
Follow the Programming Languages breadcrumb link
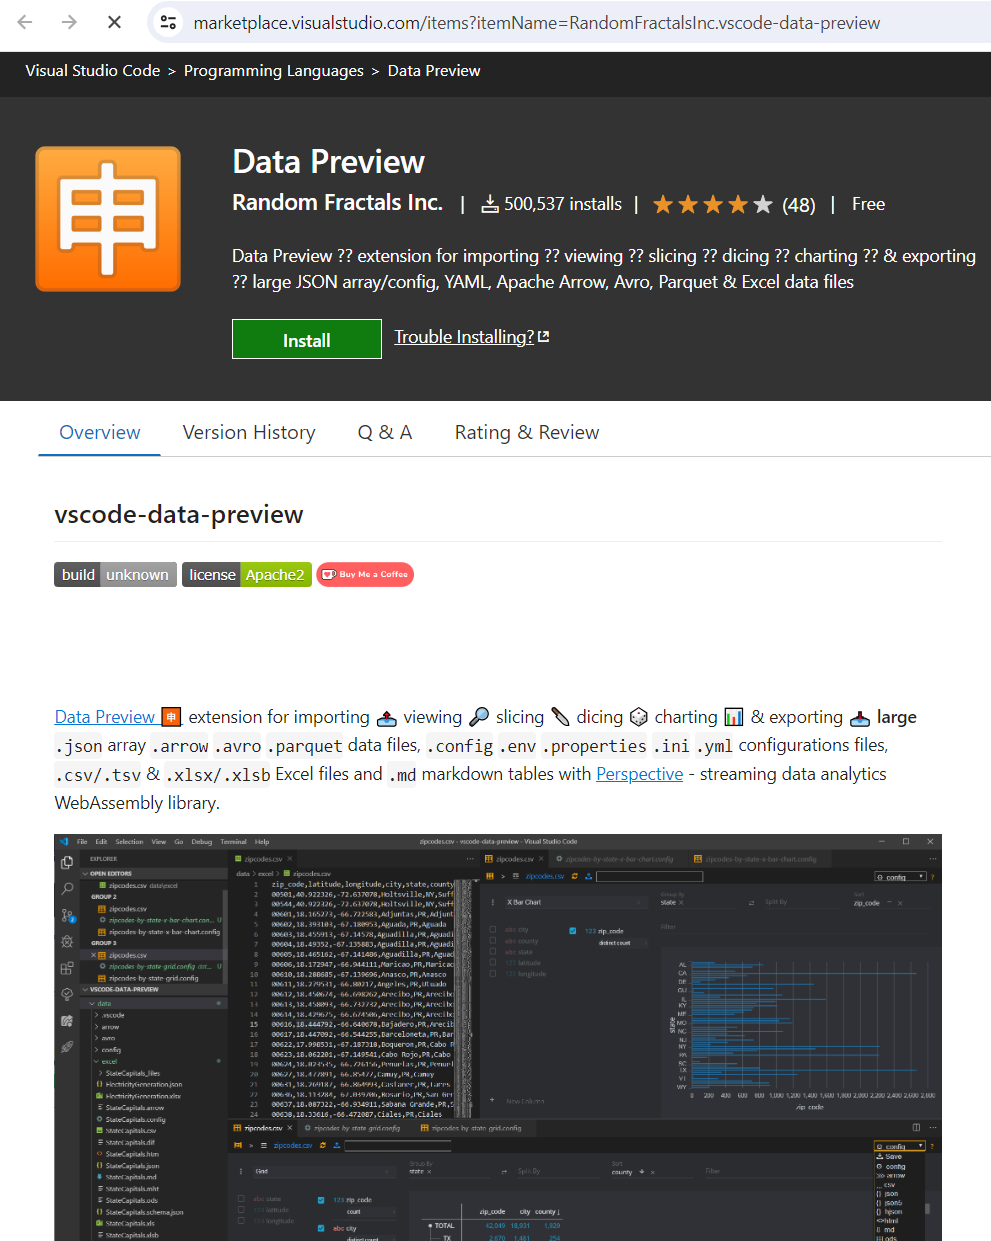274,71
